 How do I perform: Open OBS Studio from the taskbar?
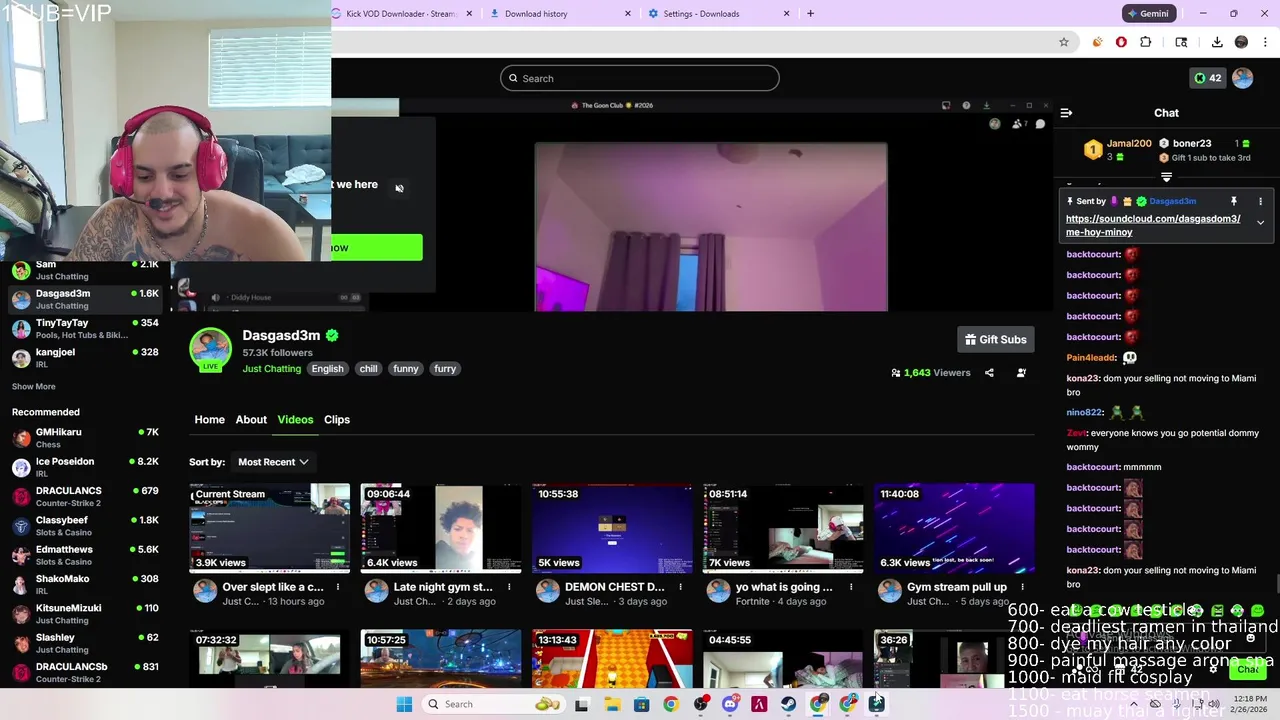[700, 704]
